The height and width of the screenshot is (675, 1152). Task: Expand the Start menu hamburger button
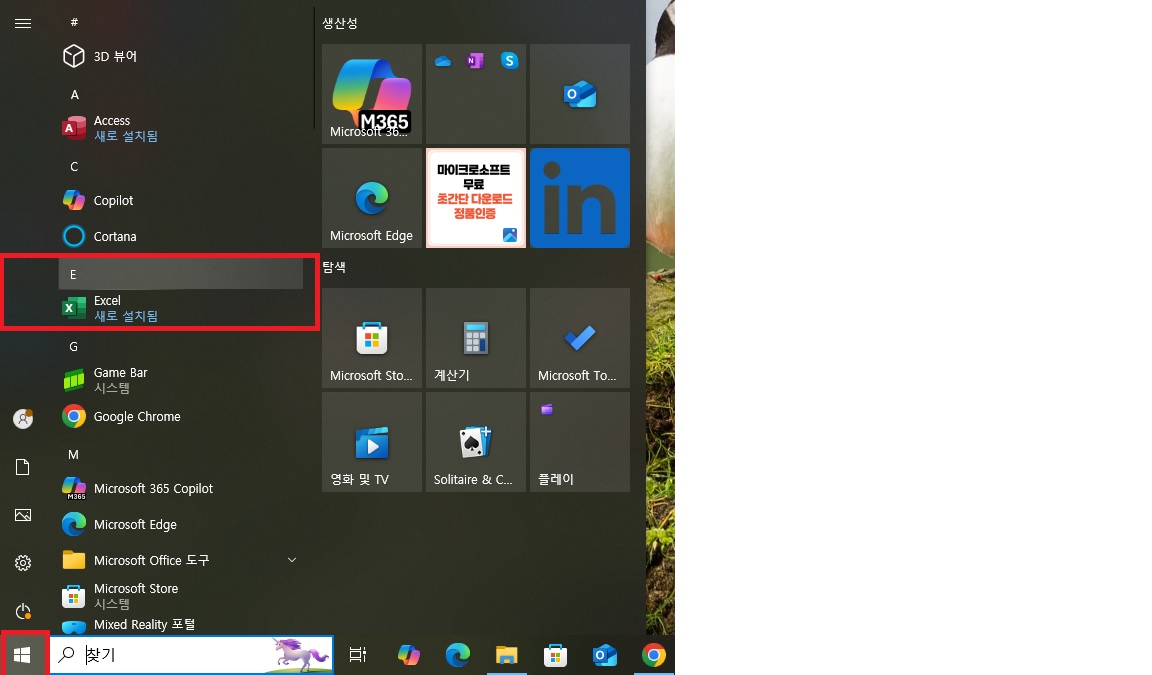(x=23, y=24)
